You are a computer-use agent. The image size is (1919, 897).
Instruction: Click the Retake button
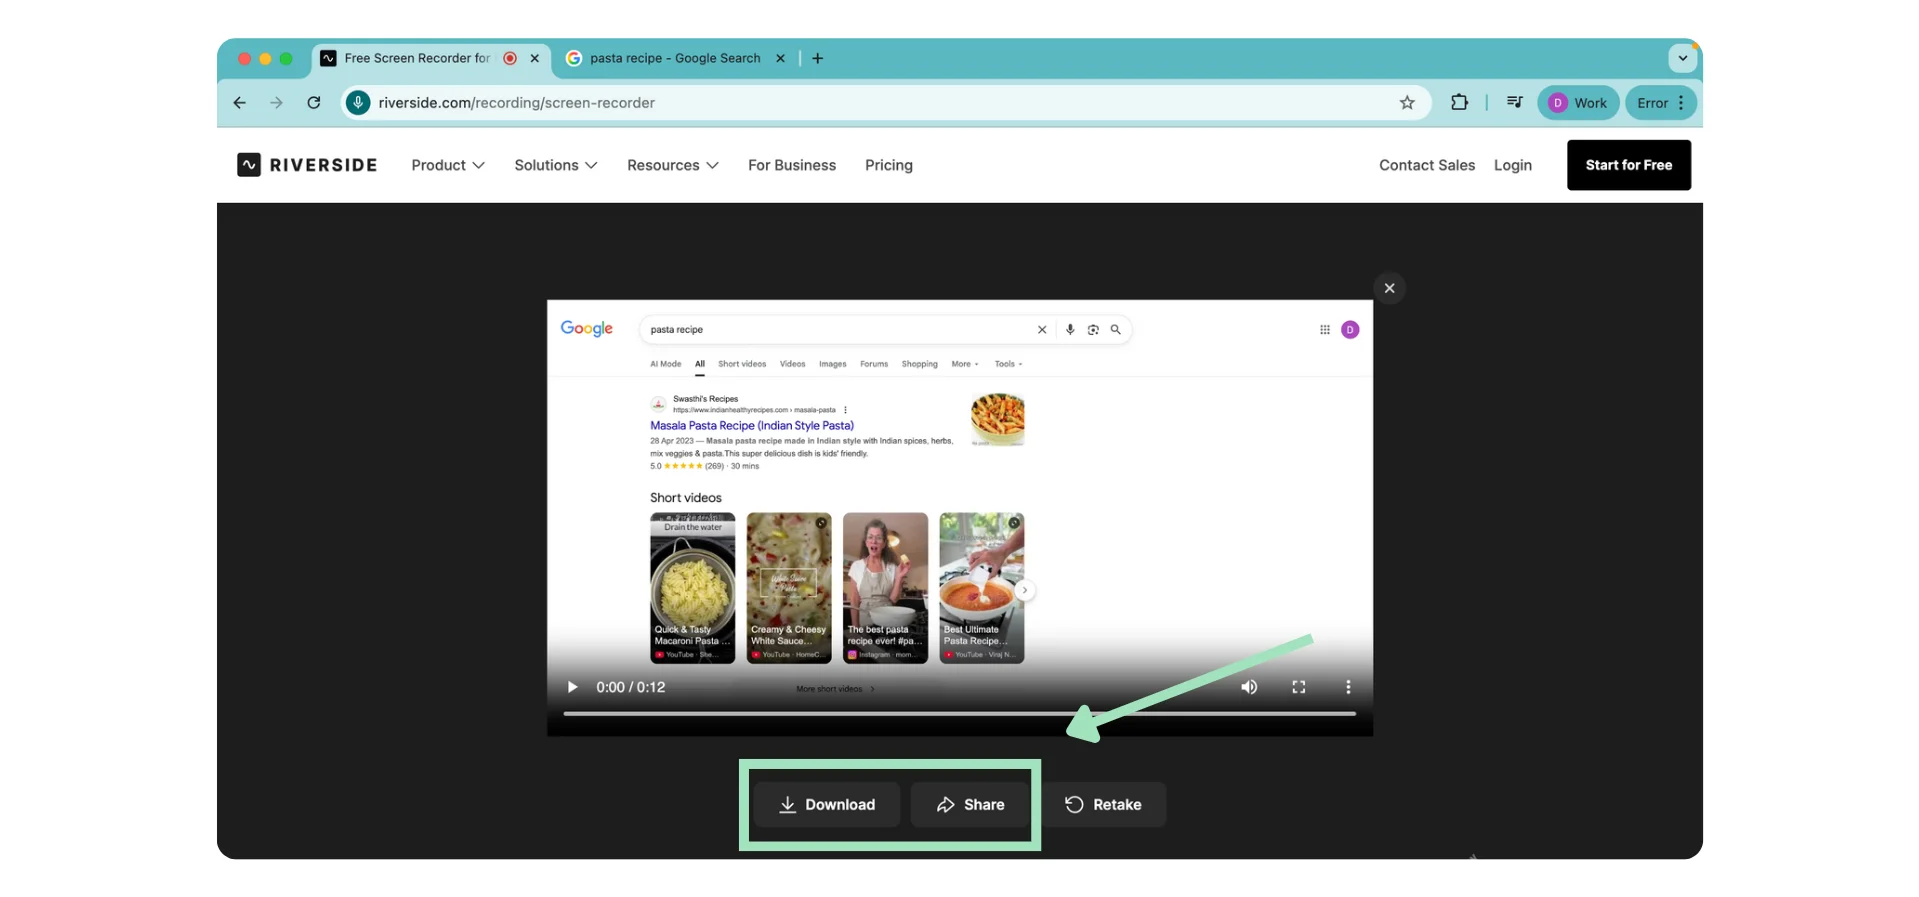click(1103, 804)
